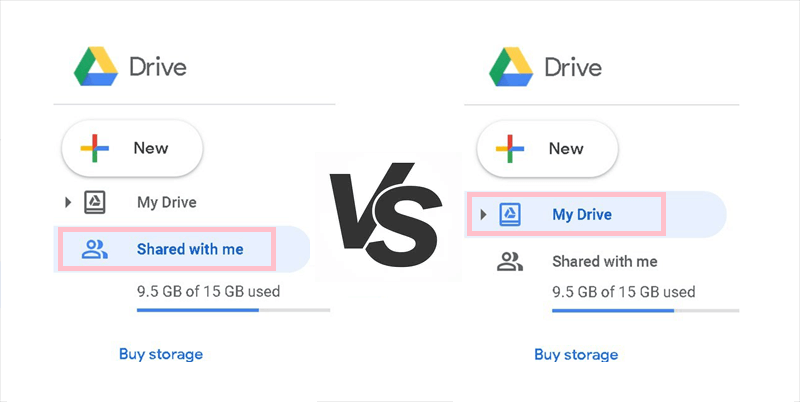Expand My Drive arrow in the left panel
The width and height of the screenshot is (800, 402).
tap(68, 202)
